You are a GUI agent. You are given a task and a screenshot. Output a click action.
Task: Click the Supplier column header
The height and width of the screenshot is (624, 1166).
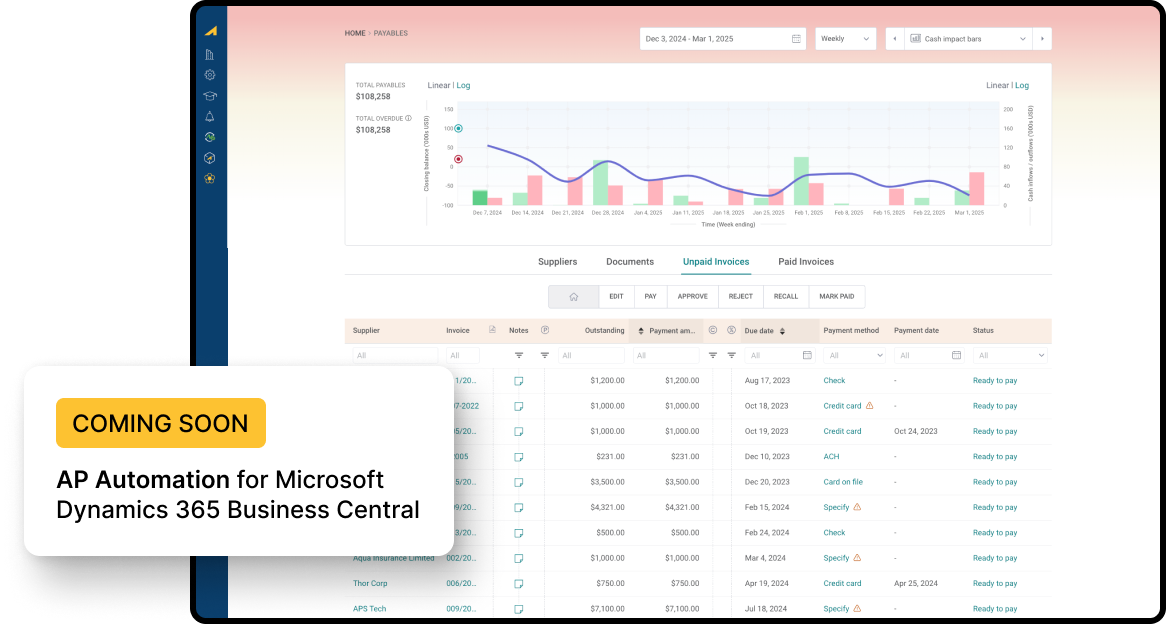tap(366, 330)
